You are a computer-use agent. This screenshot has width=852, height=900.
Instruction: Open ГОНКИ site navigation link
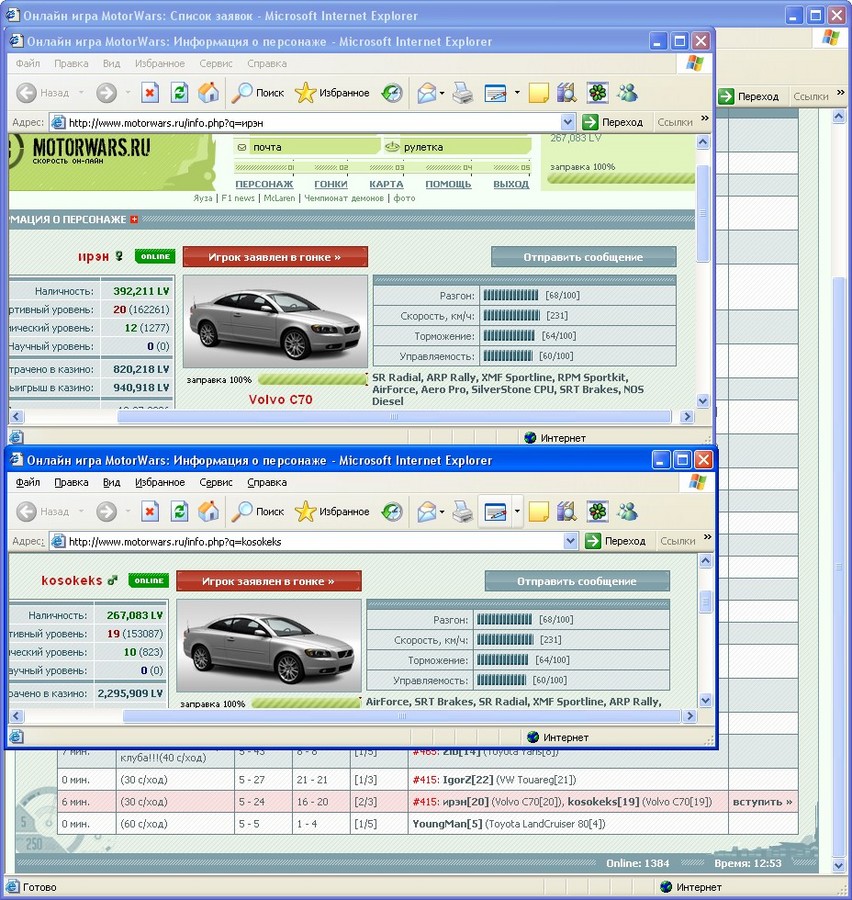pyautogui.click(x=331, y=184)
